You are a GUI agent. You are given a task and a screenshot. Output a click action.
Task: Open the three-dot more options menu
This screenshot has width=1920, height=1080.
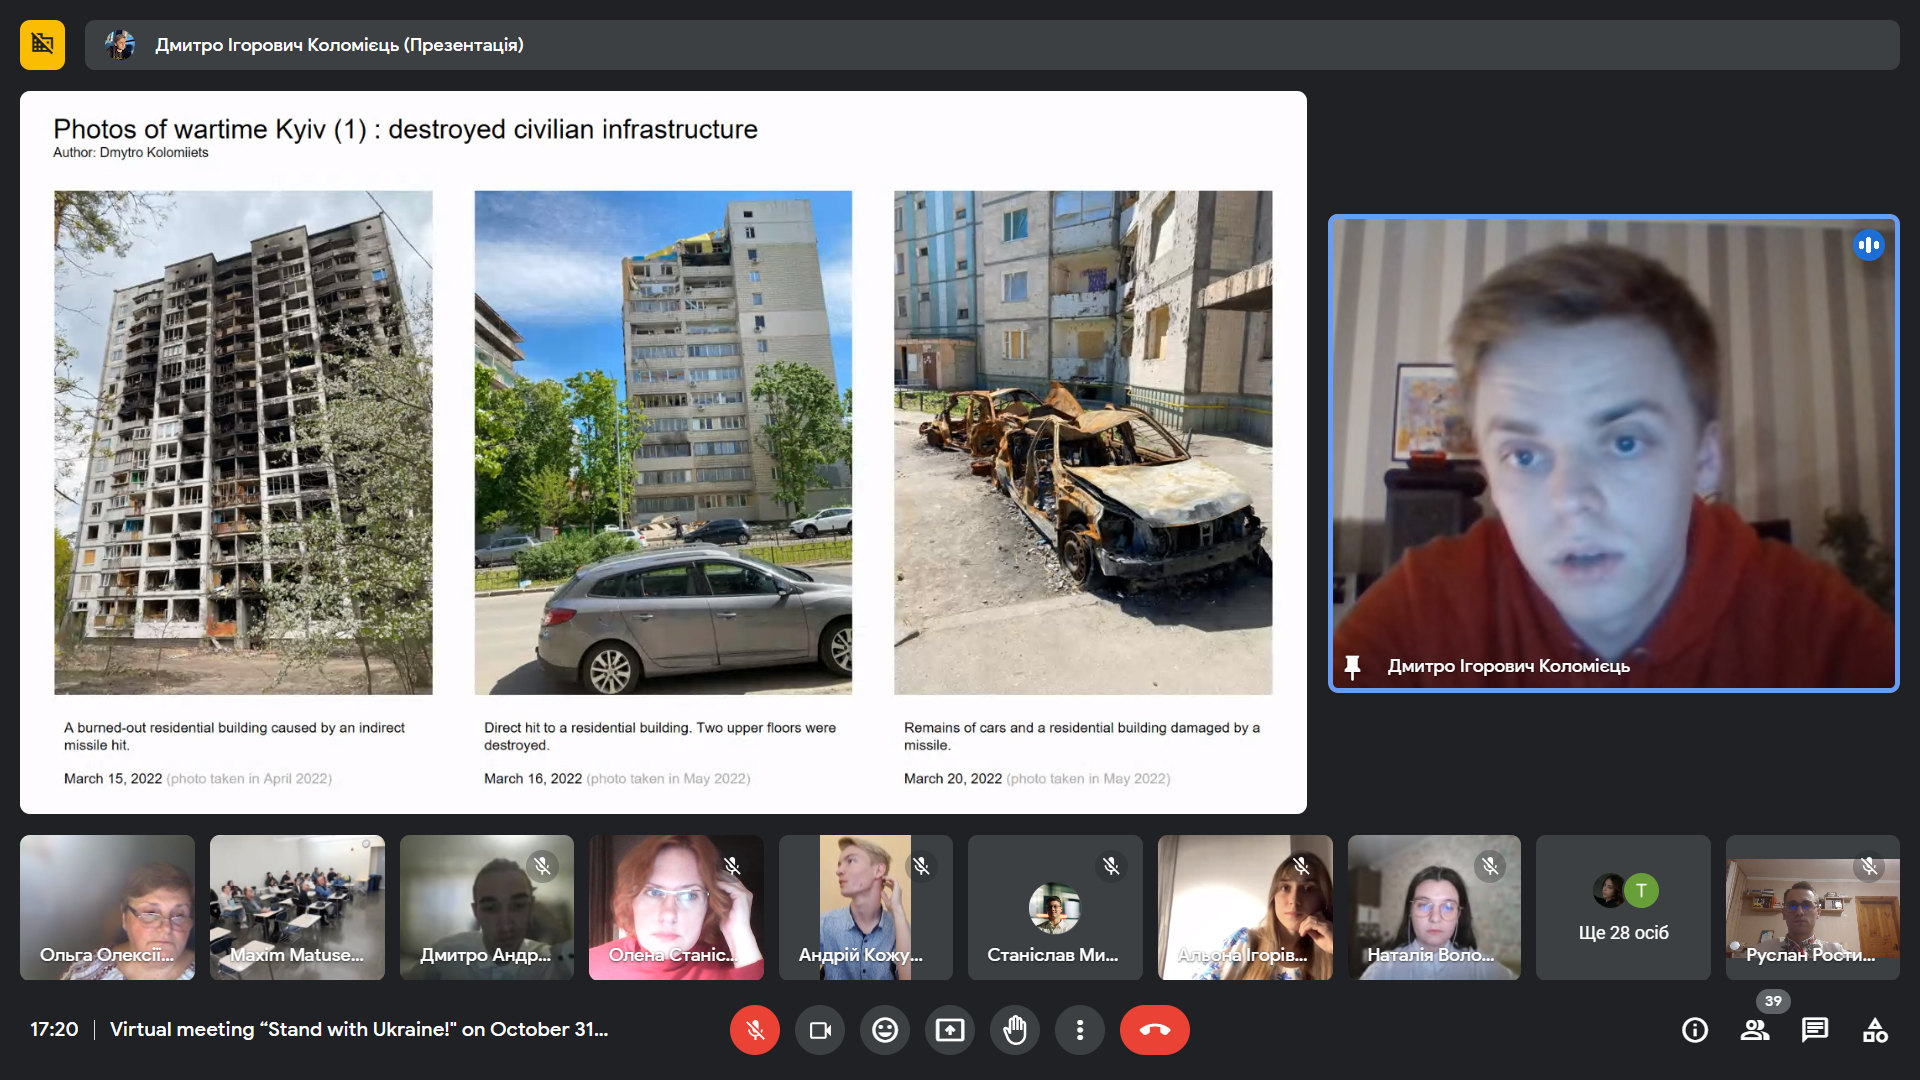click(x=1080, y=1030)
